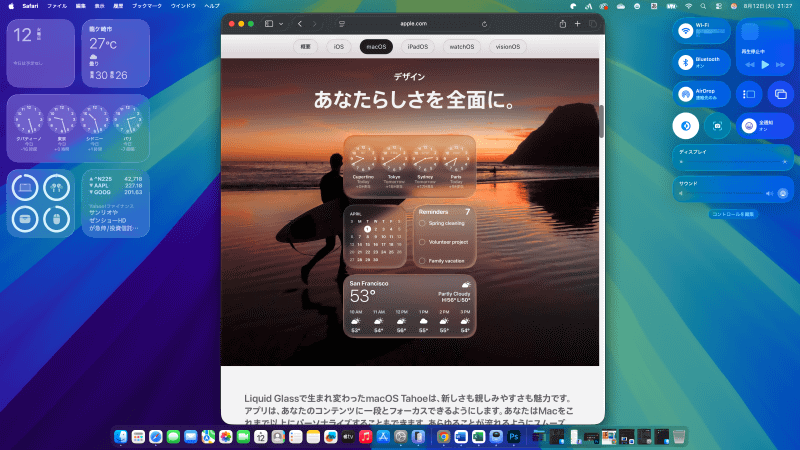
Task: Toggle Screen Mirroring control
Action: click(x=781, y=94)
